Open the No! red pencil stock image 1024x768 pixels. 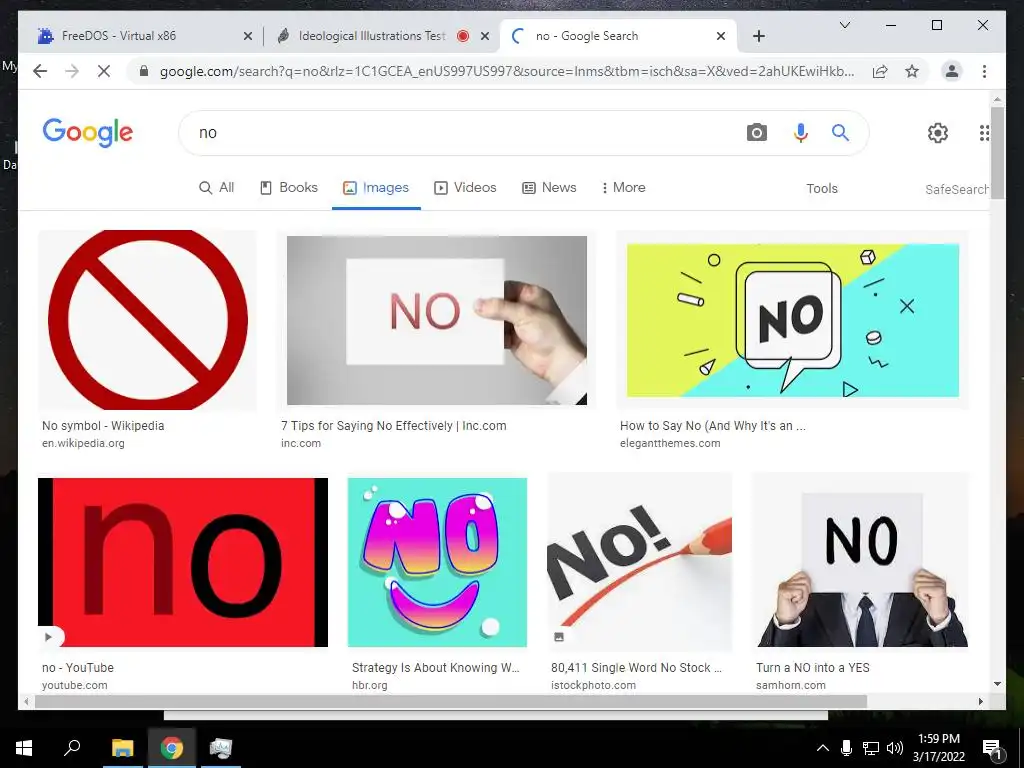tap(640, 562)
